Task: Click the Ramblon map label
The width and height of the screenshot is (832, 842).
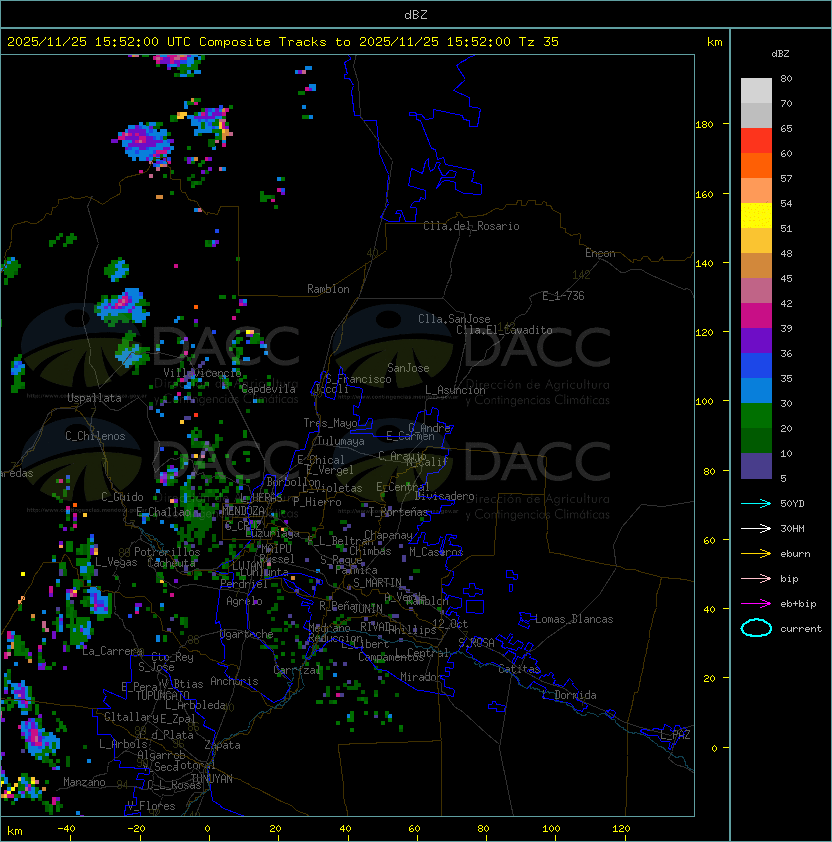Action: click(328, 289)
